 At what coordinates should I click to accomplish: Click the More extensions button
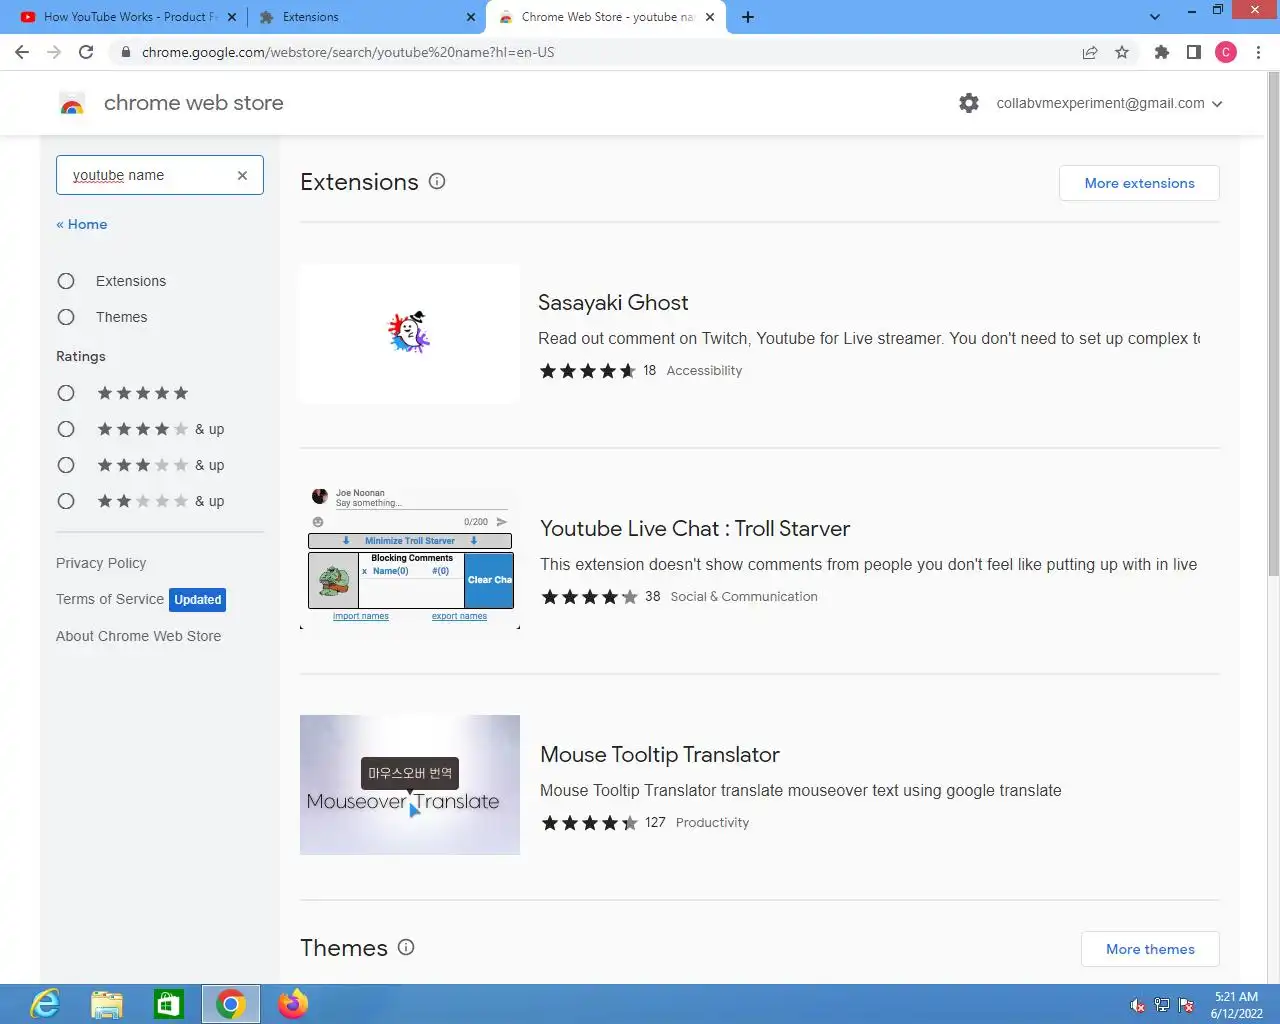point(1139,183)
